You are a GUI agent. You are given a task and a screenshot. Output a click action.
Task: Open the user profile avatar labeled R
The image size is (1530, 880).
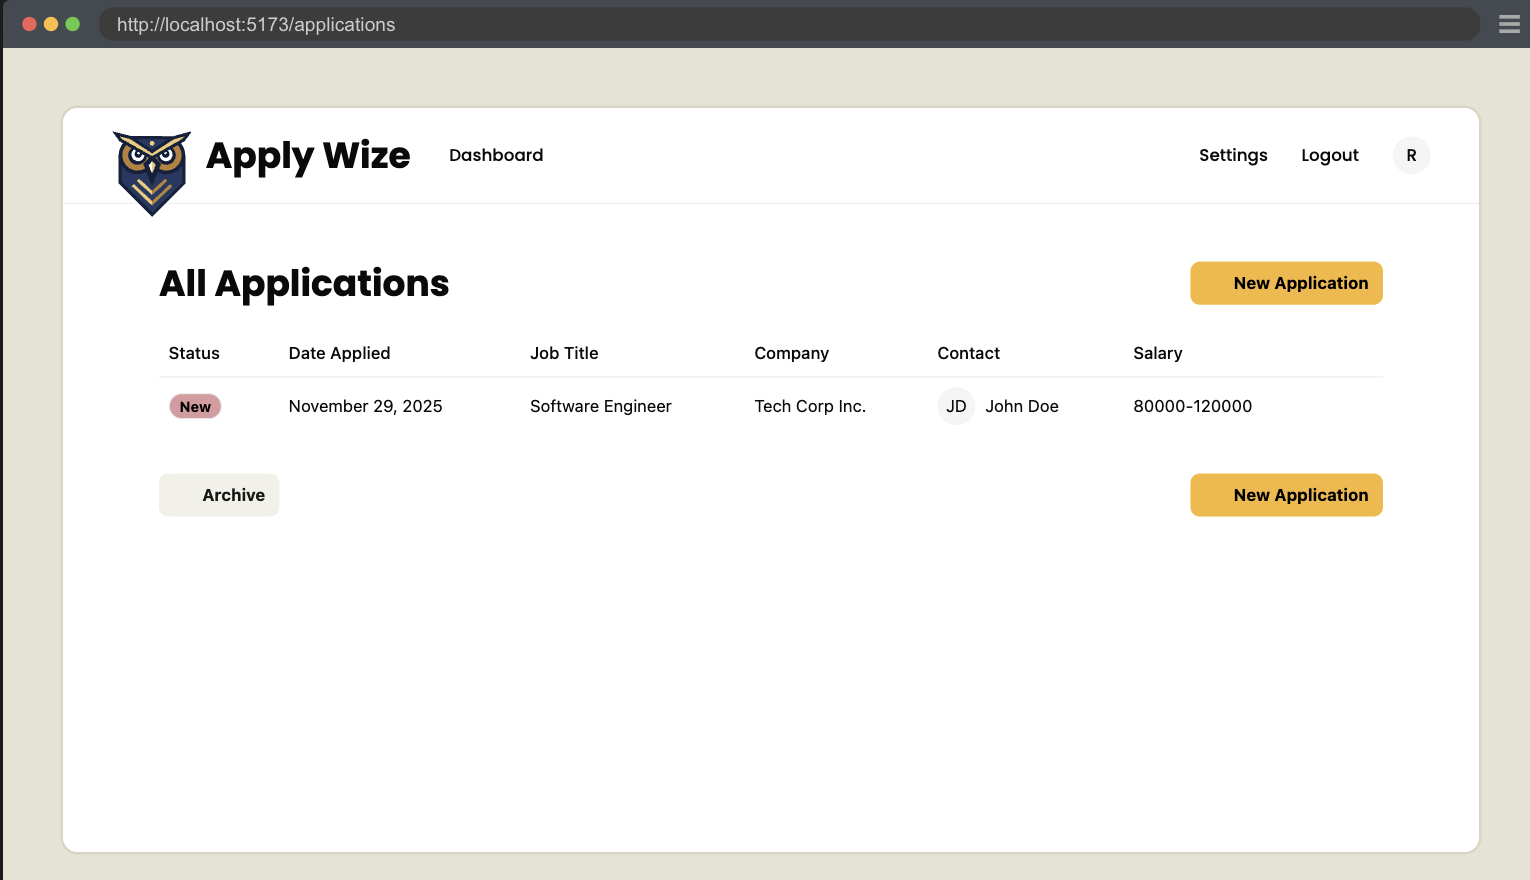pos(1411,155)
